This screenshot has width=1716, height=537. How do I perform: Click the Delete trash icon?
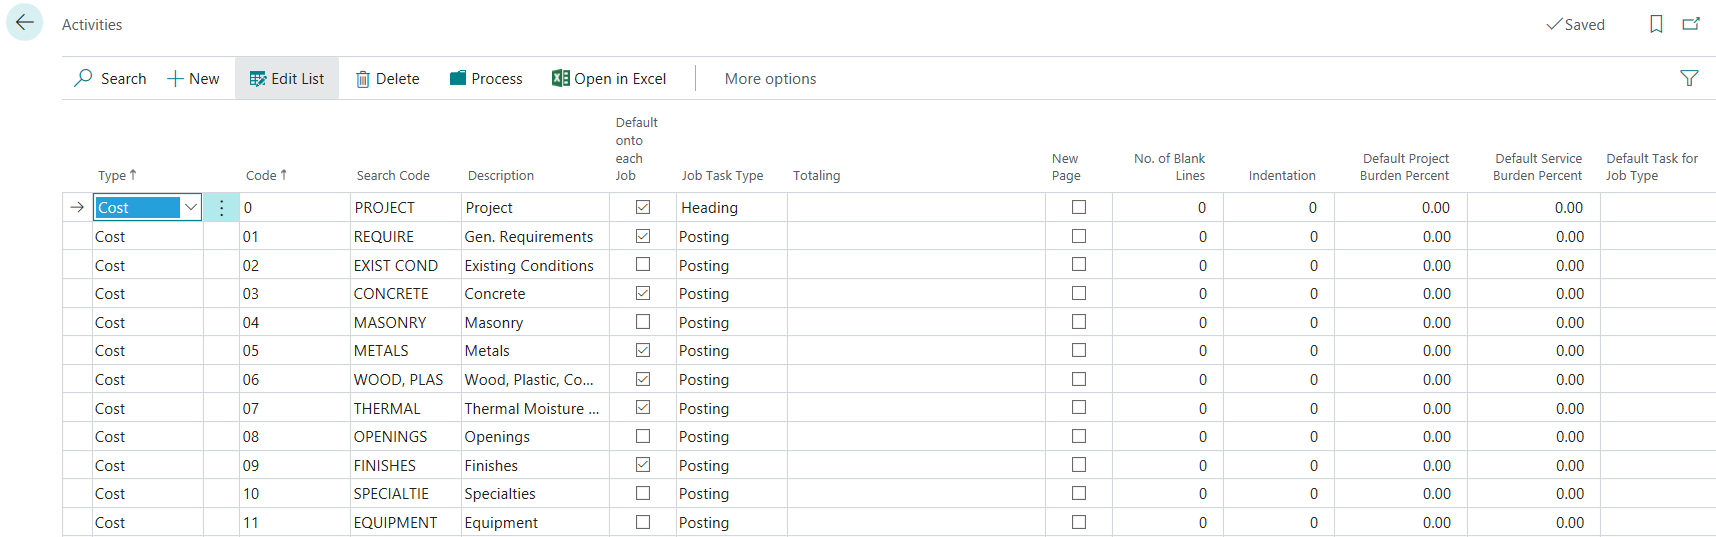pyautogui.click(x=363, y=79)
